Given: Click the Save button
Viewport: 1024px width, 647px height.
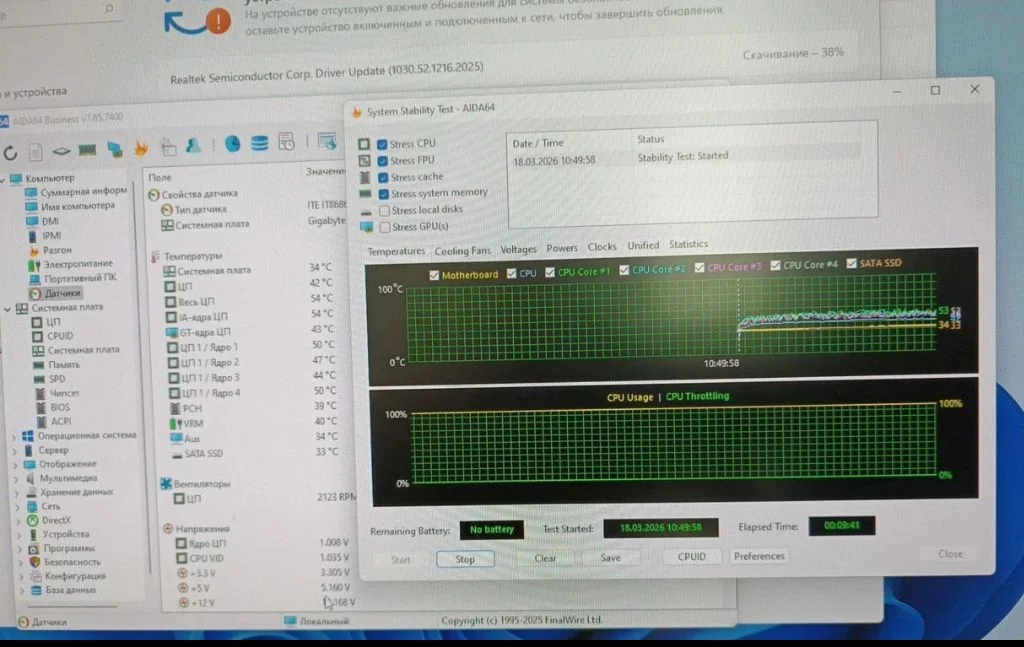Looking at the screenshot, I should tap(611, 558).
